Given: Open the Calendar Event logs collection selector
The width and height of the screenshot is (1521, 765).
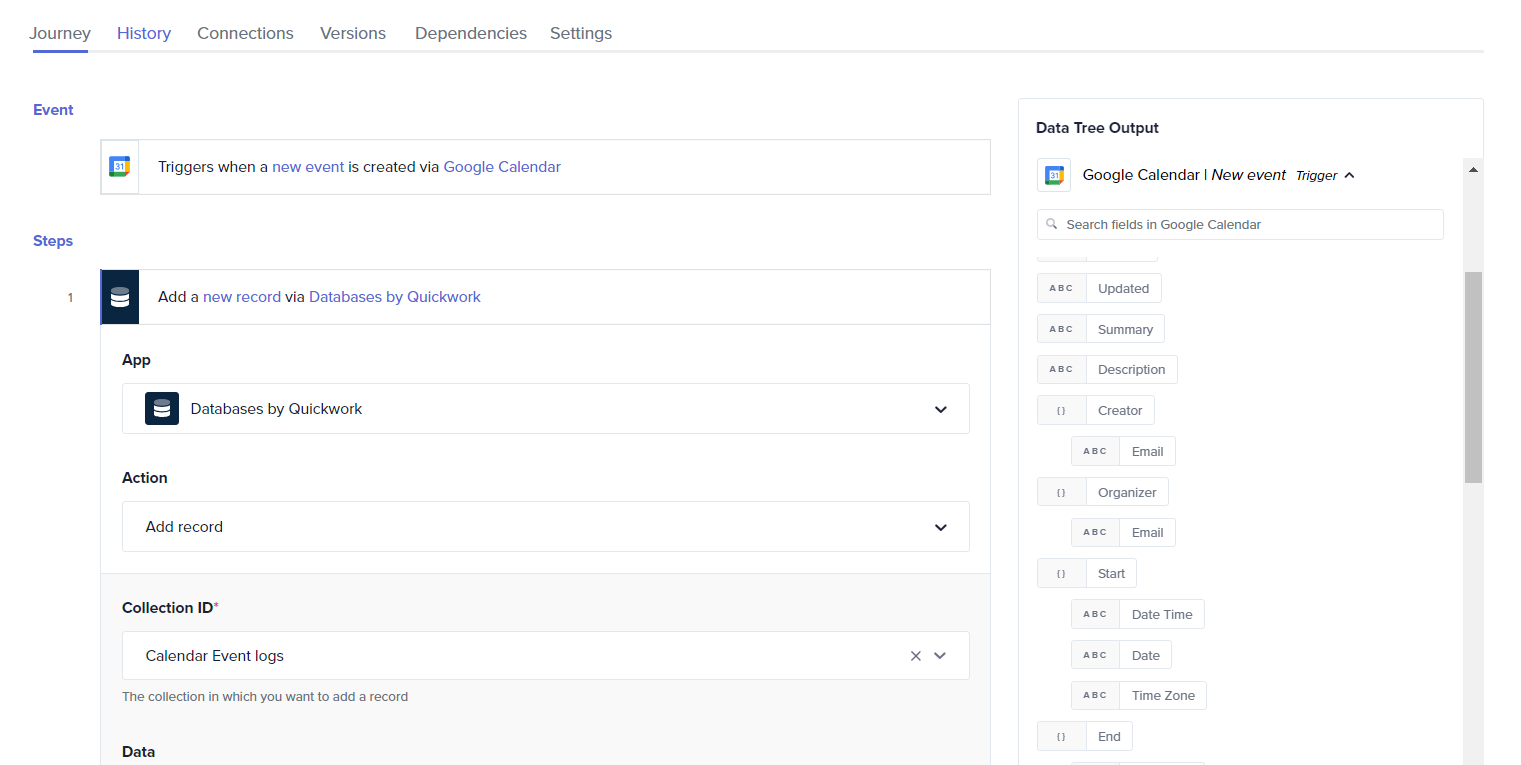Looking at the screenshot, I should pyautogui.click(x=545, y=655).
